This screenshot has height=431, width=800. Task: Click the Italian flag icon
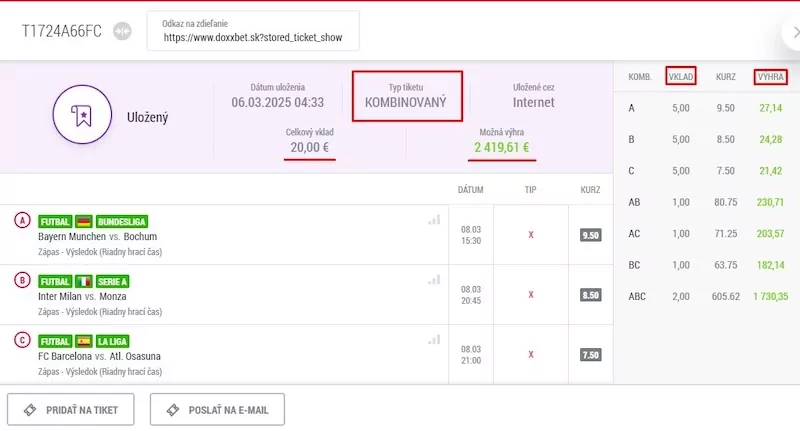(84, 282)
